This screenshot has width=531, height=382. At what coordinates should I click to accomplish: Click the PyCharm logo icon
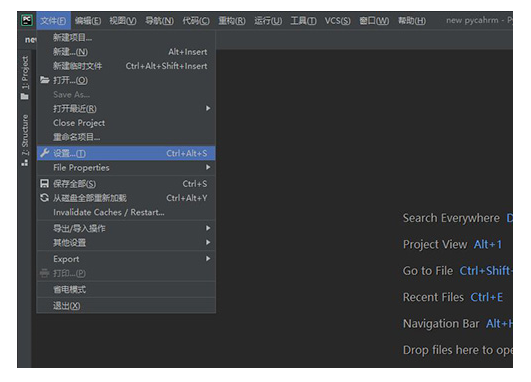point(27,20)
